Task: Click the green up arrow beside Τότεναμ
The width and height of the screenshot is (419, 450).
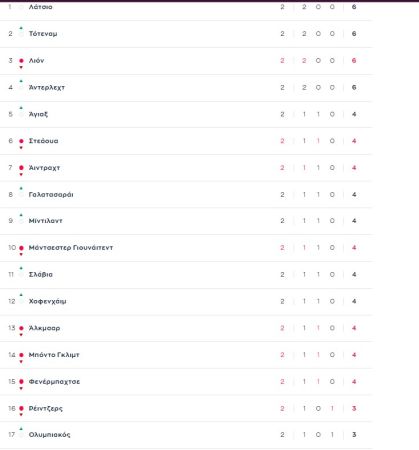Action: pos(21,28)
